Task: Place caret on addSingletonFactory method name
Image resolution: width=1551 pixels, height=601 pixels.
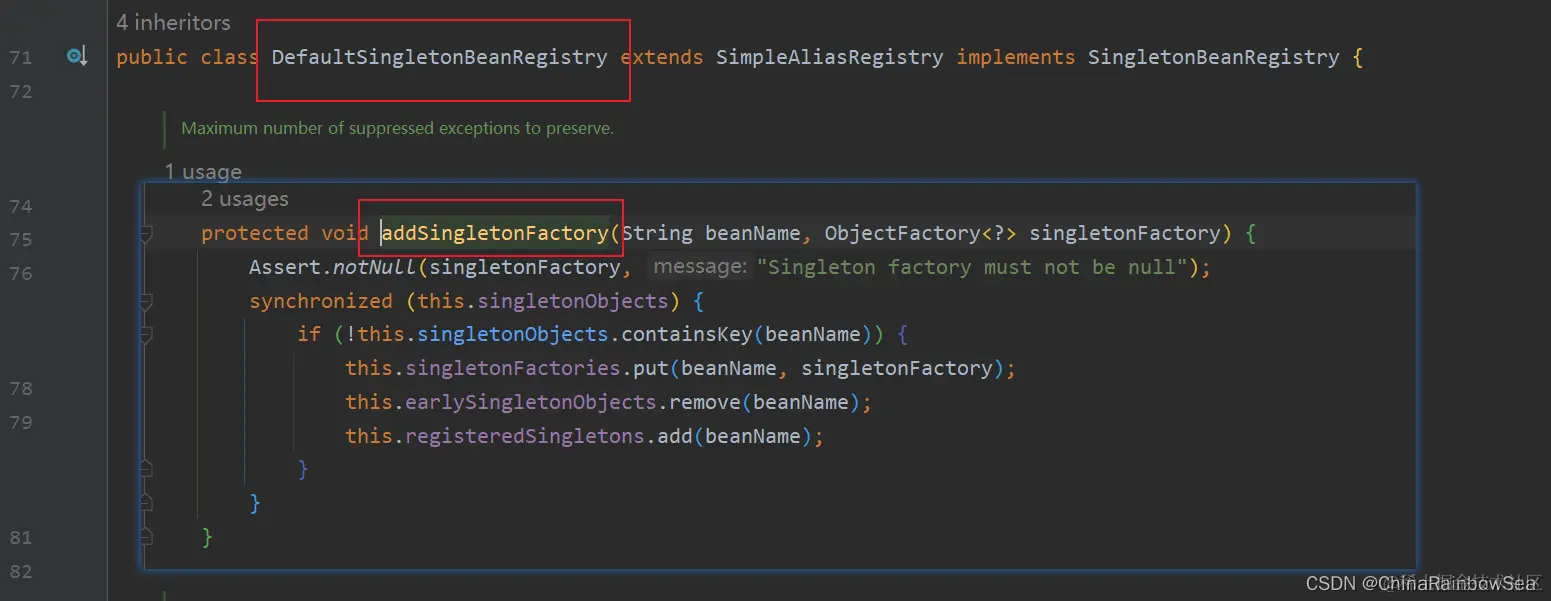Action: pos(495,233)
